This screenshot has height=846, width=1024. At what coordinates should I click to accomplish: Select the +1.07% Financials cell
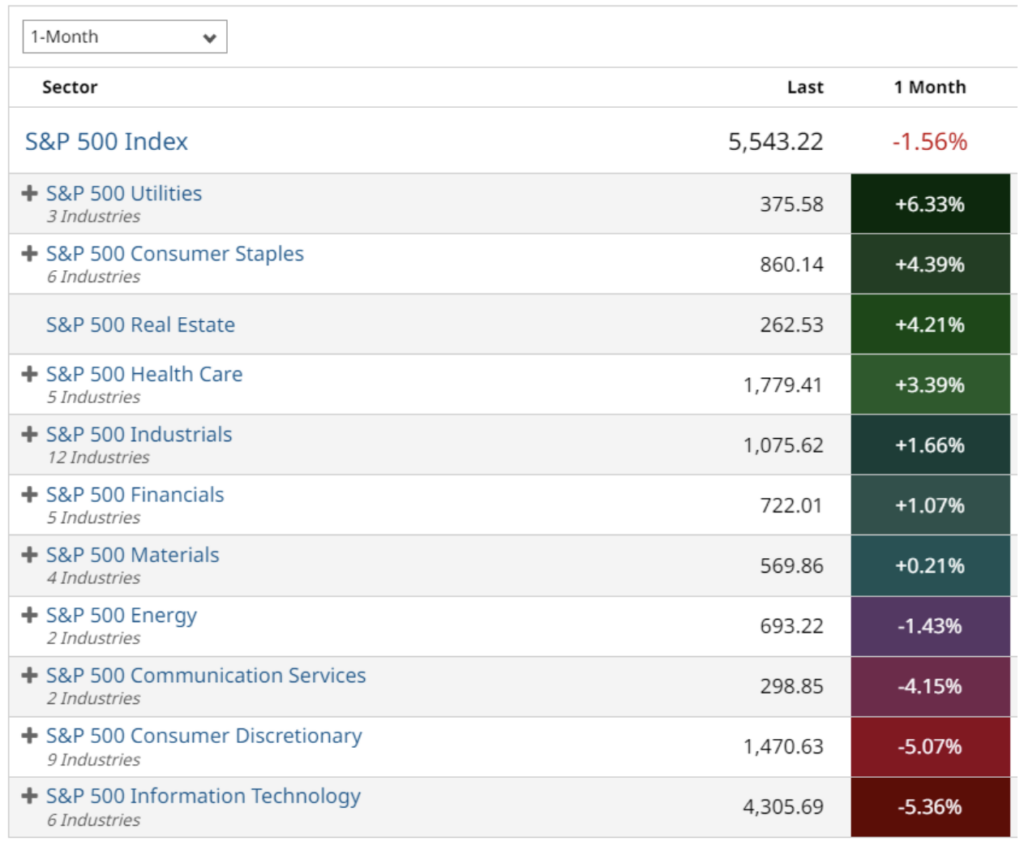click(x=930, y=505)
